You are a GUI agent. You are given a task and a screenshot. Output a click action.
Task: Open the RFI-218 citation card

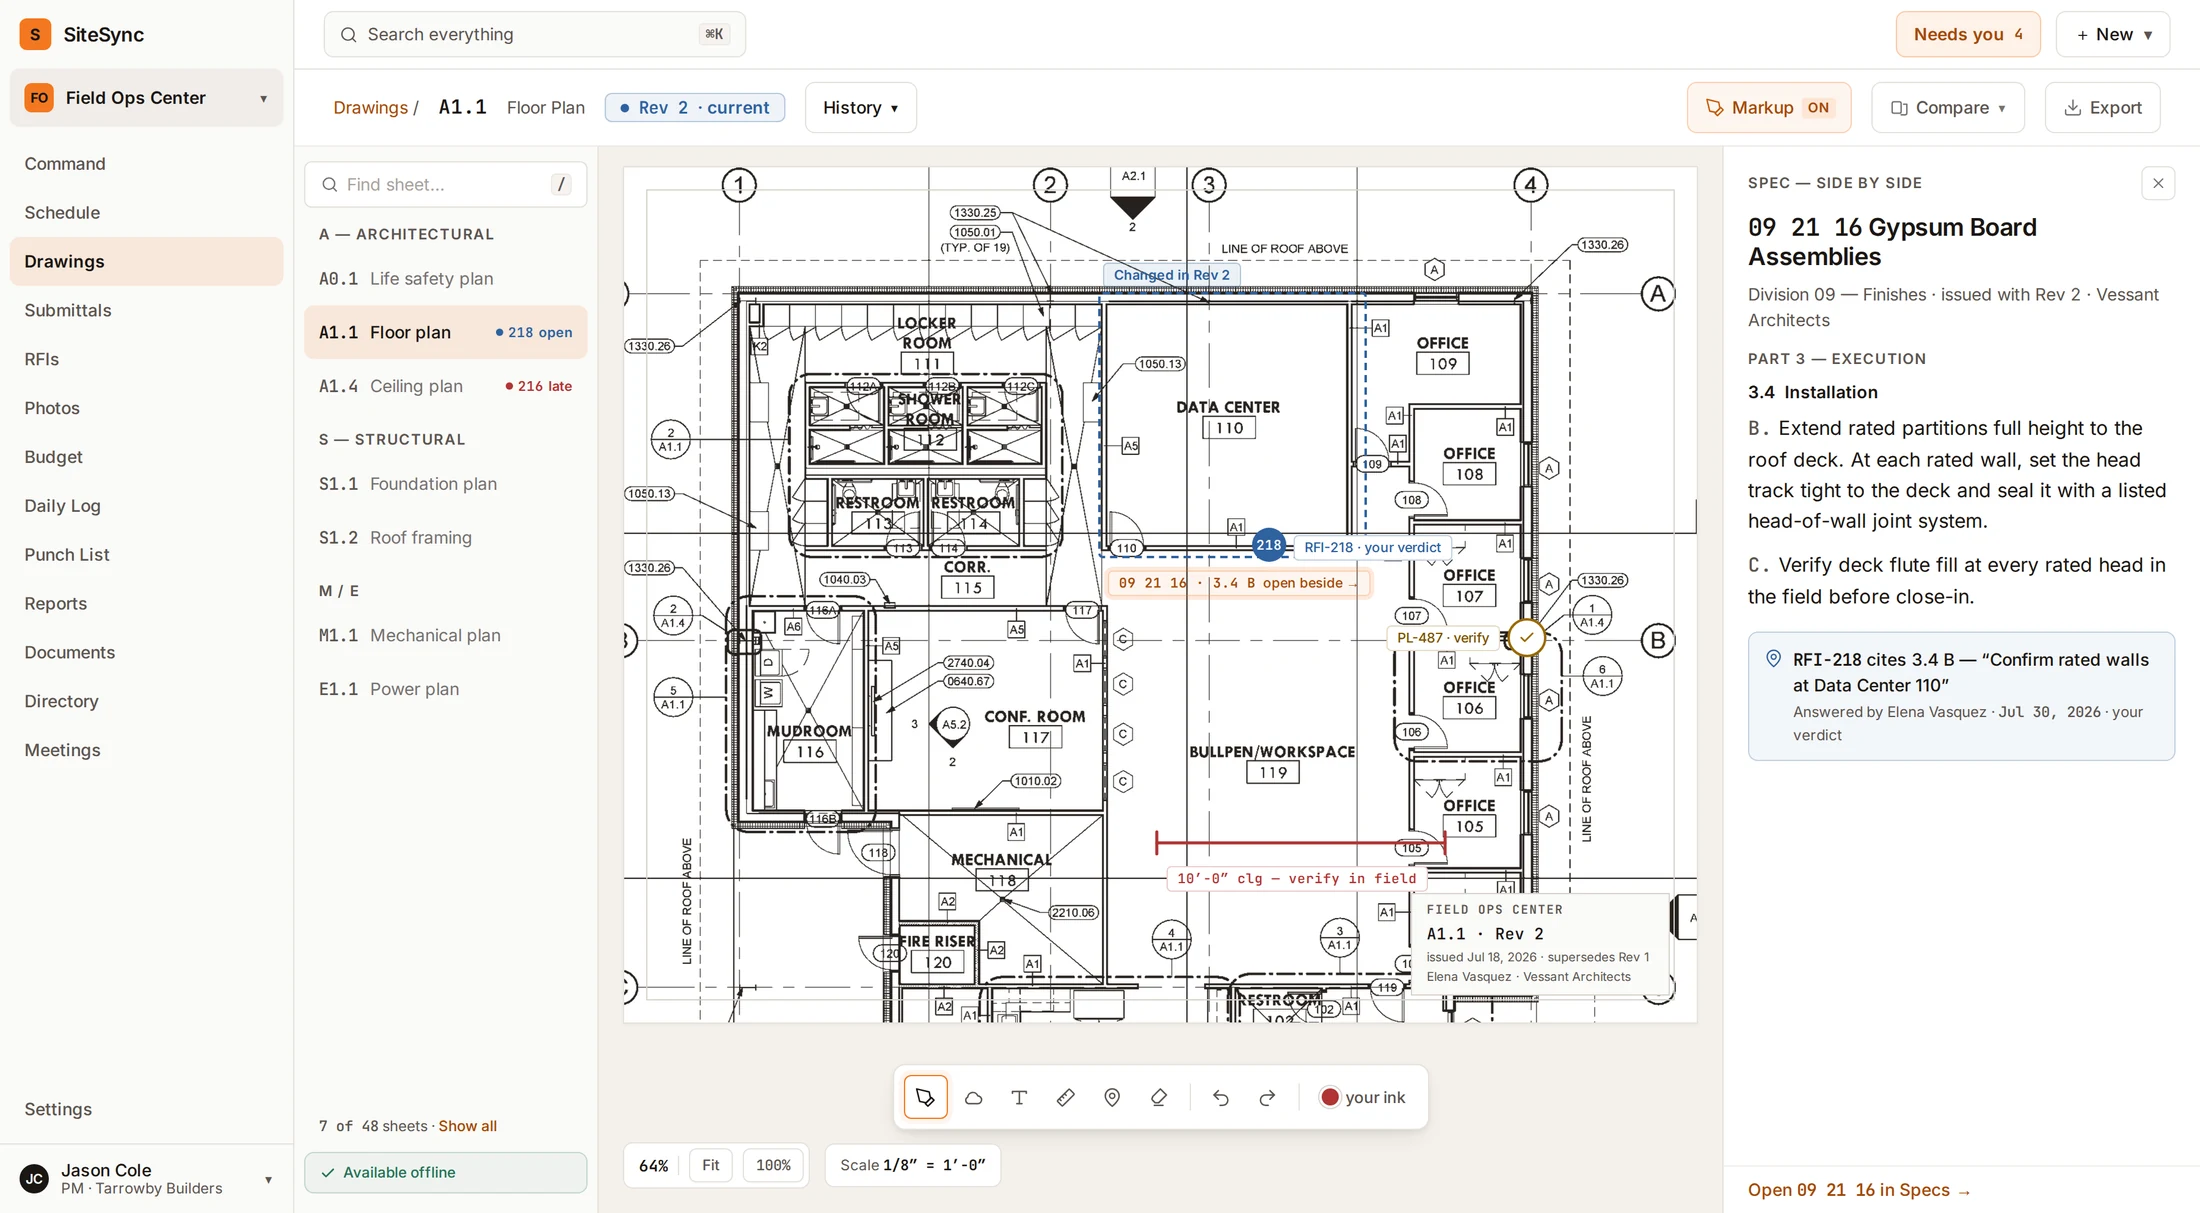(x=1961, y=696)
